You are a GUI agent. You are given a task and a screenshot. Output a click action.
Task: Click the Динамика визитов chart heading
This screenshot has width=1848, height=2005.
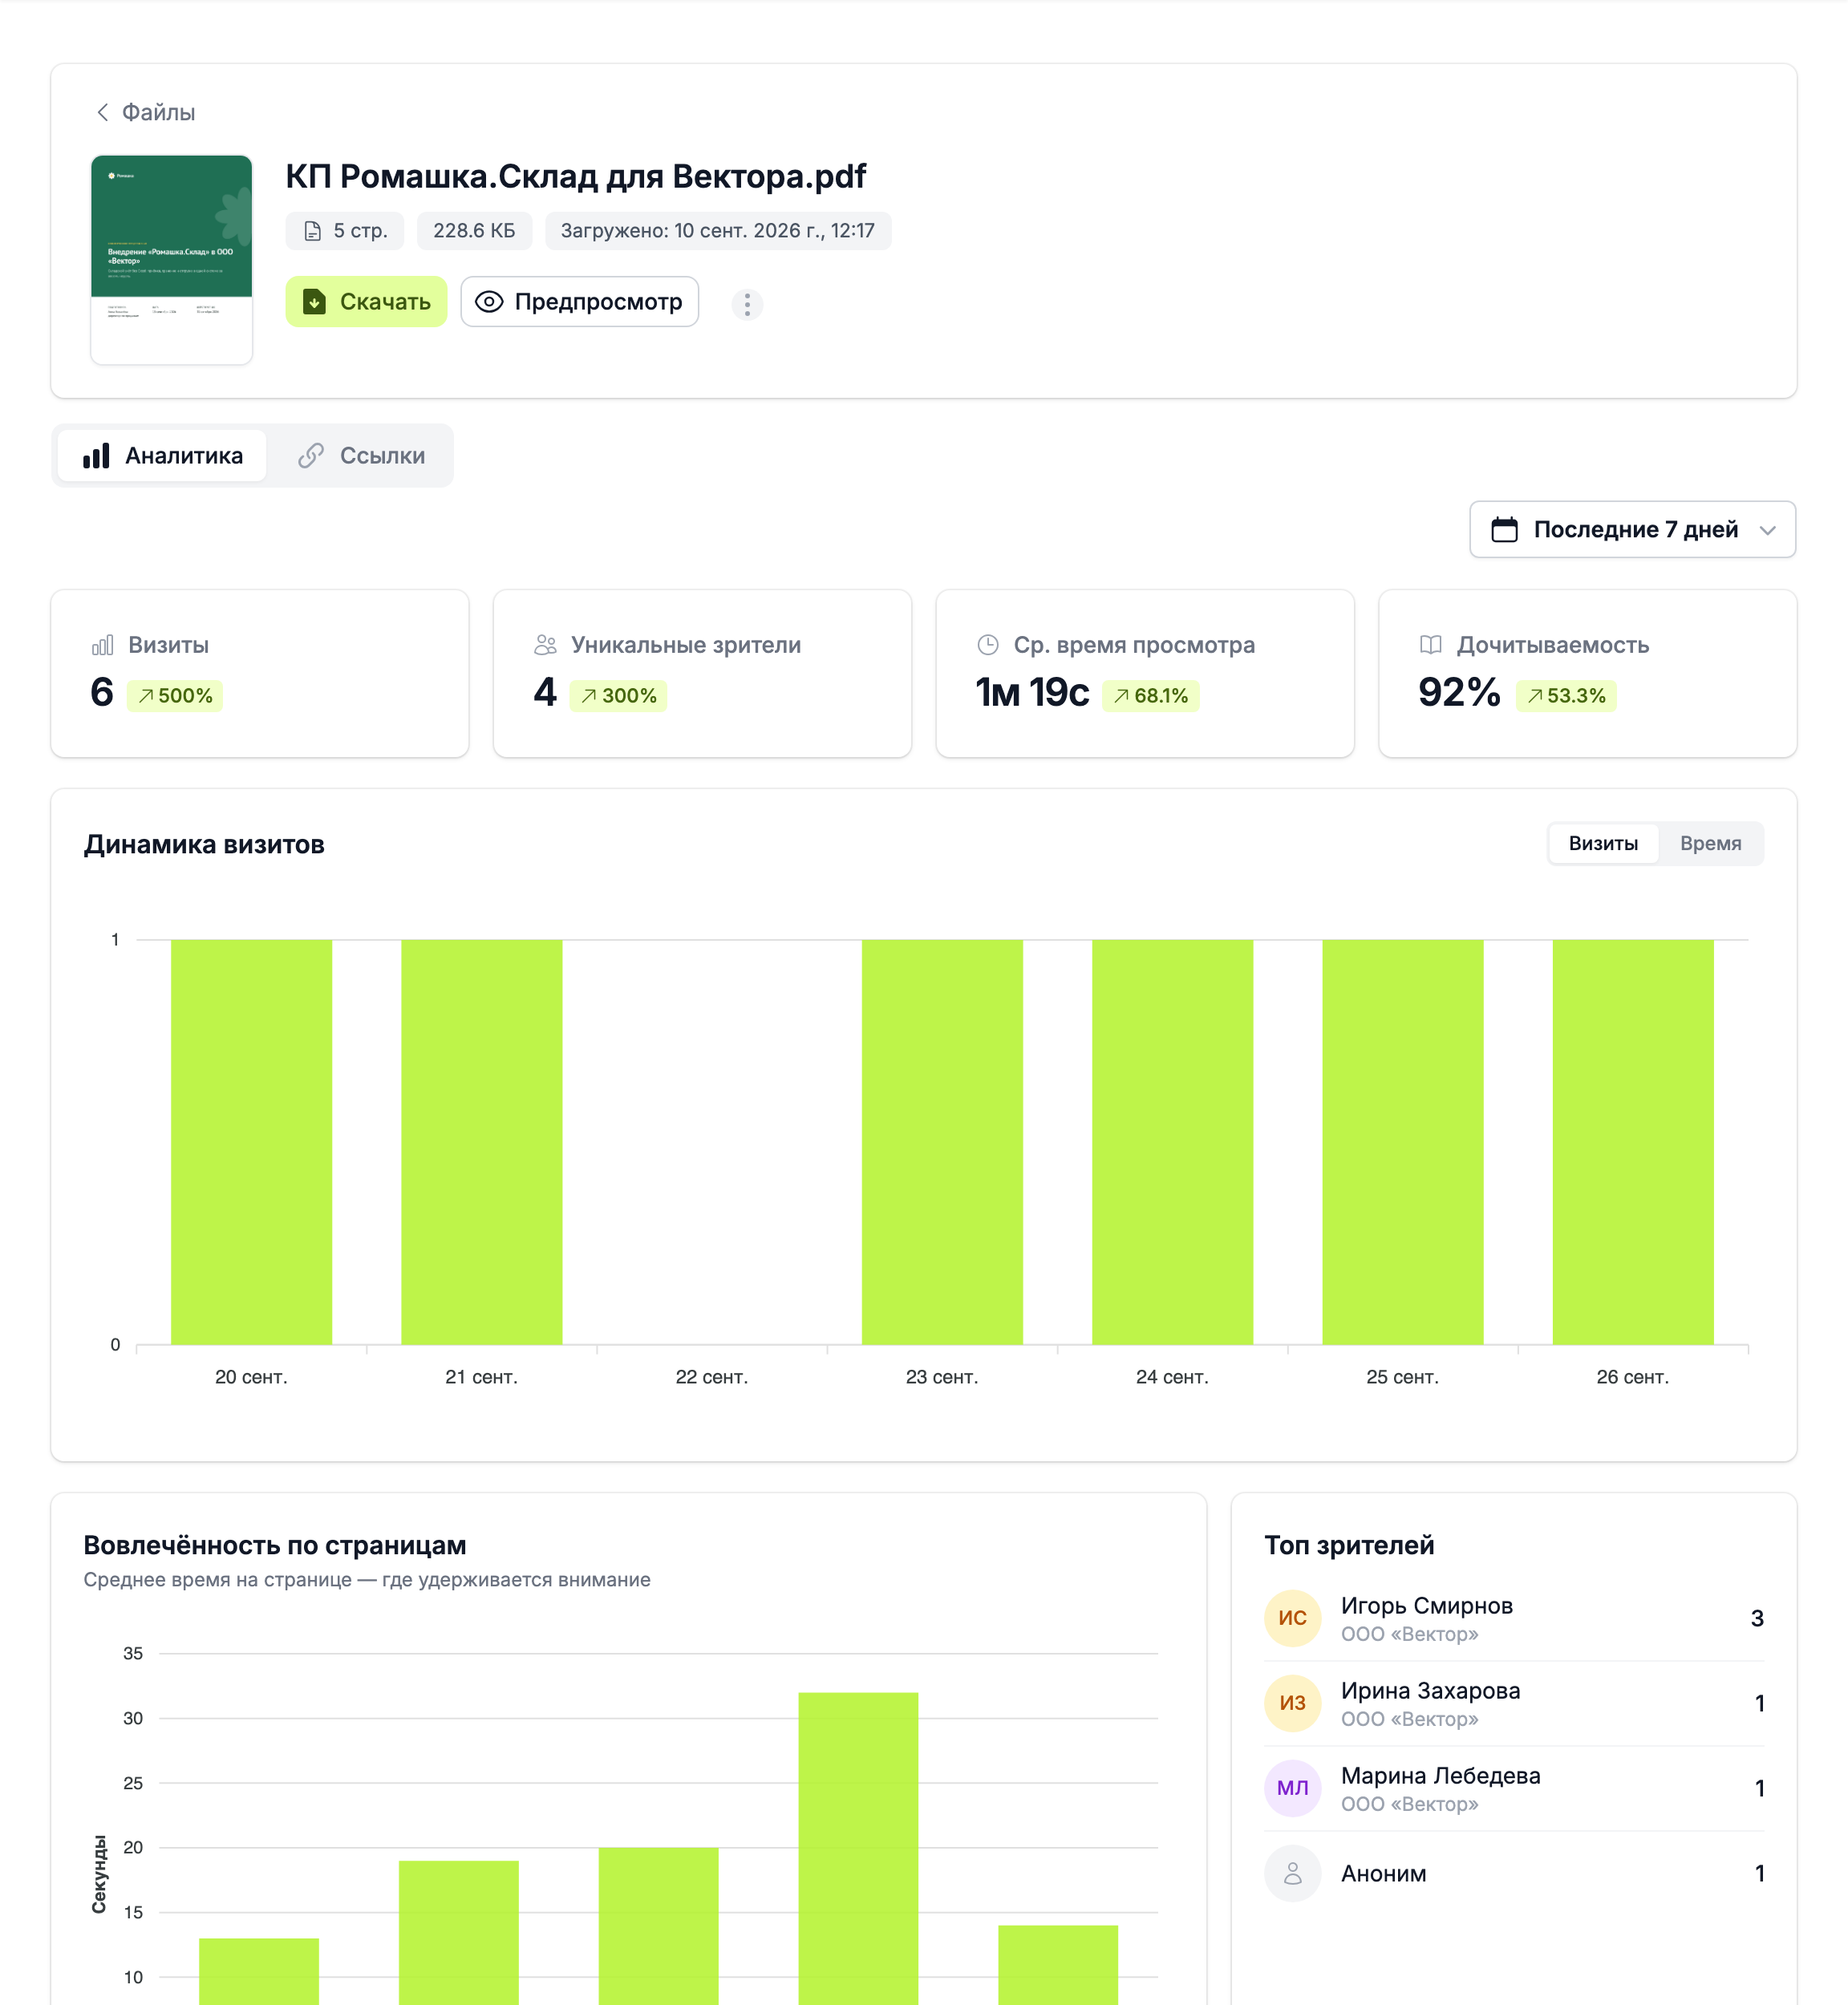pos(204,844)
